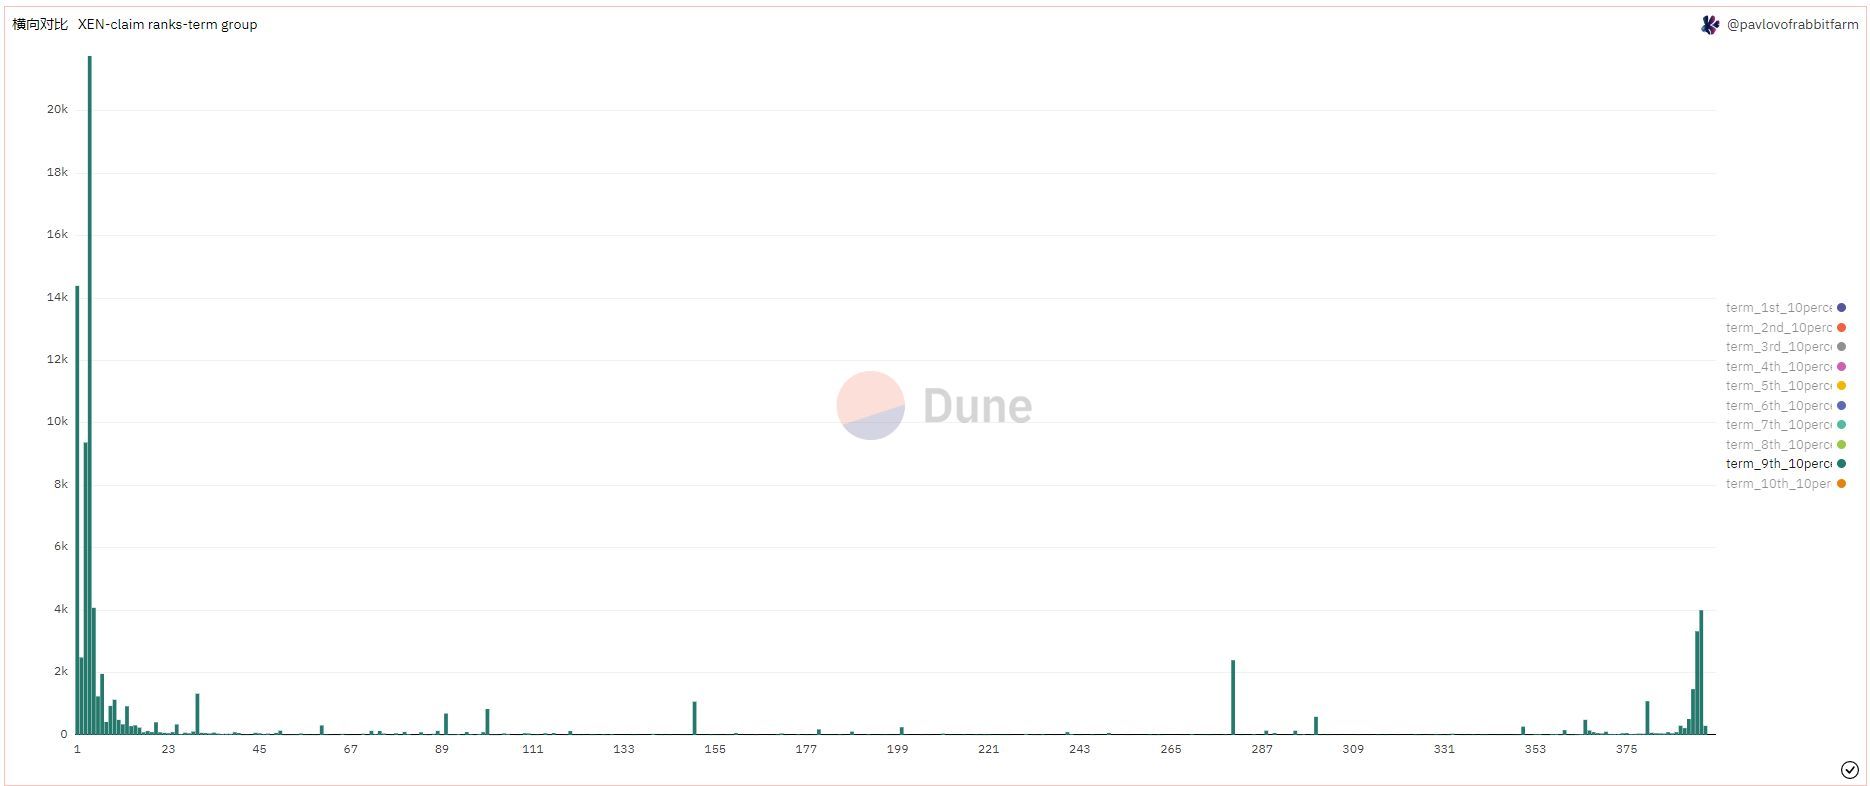Click y-axis label 6k
1870x786 pixels.
coord(60,546)
